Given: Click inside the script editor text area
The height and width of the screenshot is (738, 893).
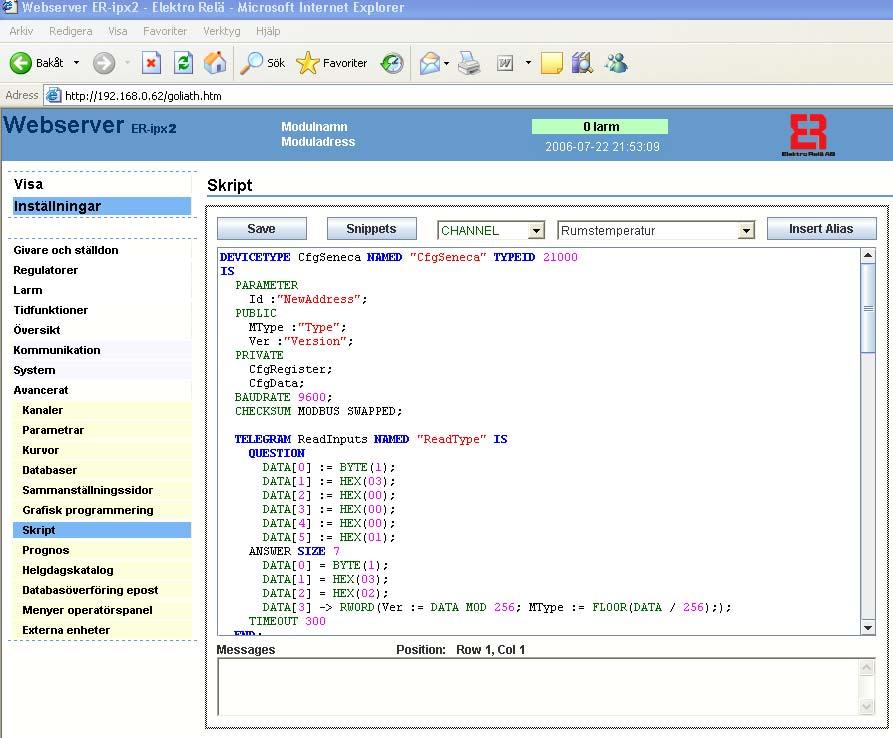Looking at the screenshot, I should click(x=539, y=441).
